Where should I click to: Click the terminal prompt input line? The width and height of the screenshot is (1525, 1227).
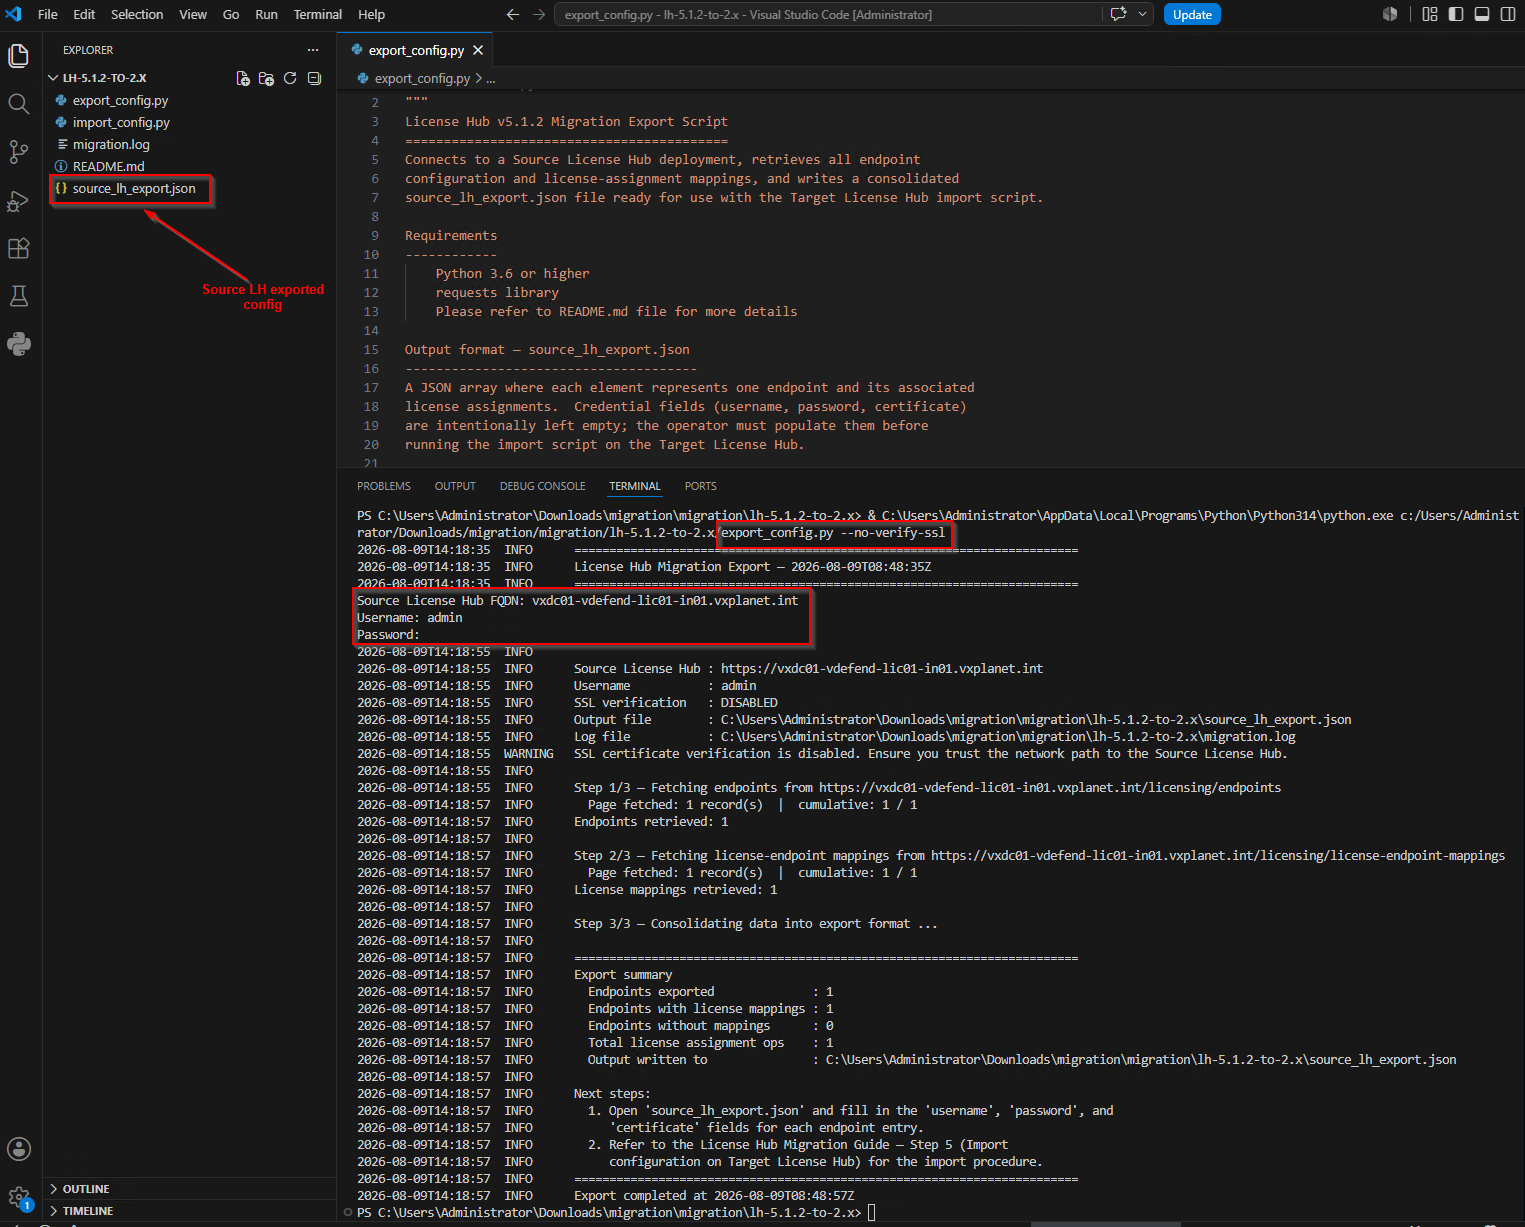click(873, 1213)
